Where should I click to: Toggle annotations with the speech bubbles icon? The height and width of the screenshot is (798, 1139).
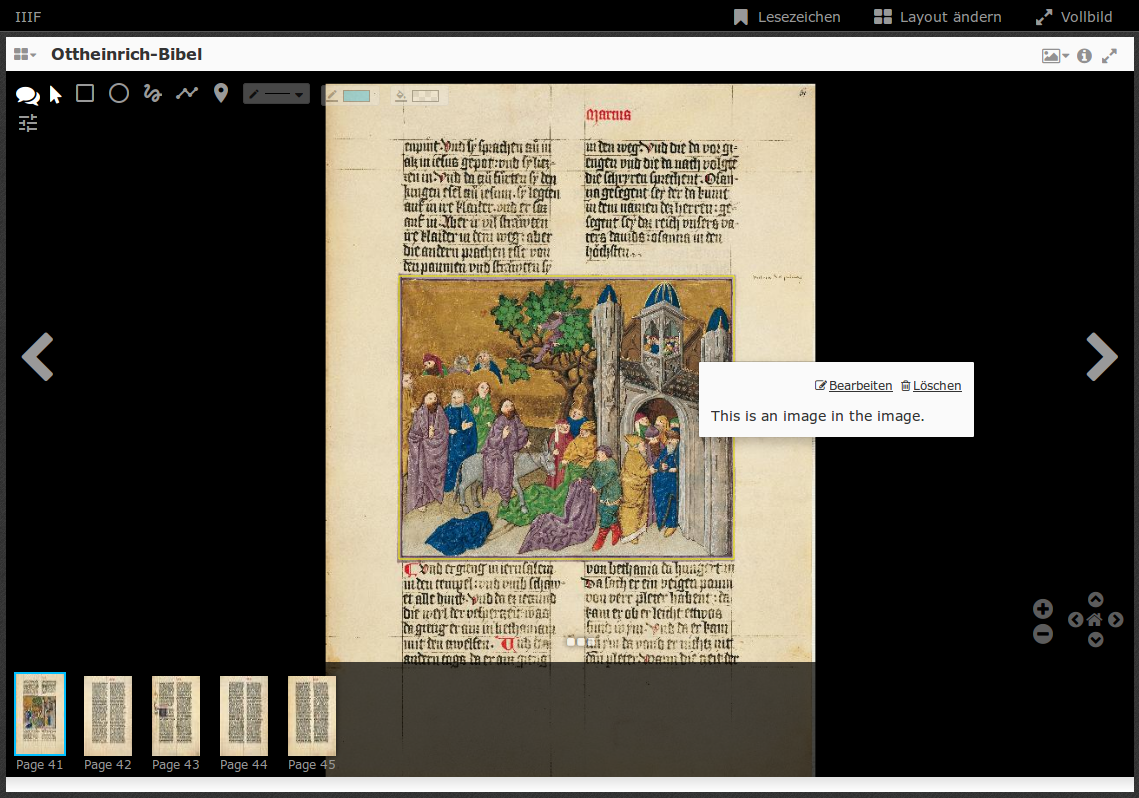click(x=28, y=94)
